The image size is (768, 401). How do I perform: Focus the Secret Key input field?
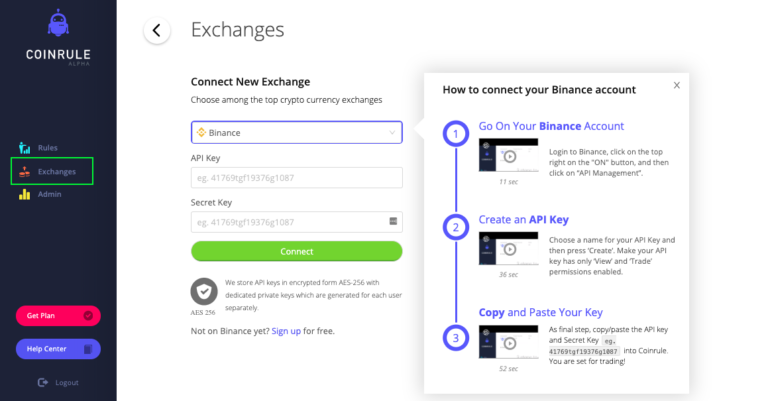[296, 222]
